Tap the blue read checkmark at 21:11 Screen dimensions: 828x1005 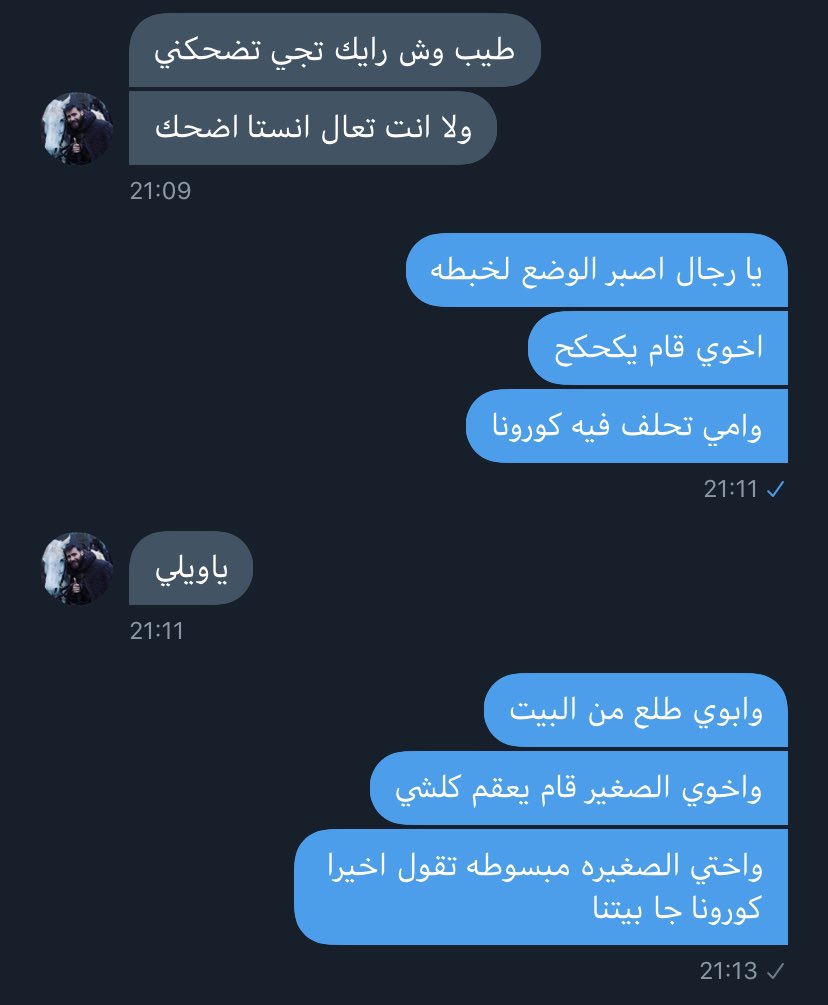pos(775,490)
